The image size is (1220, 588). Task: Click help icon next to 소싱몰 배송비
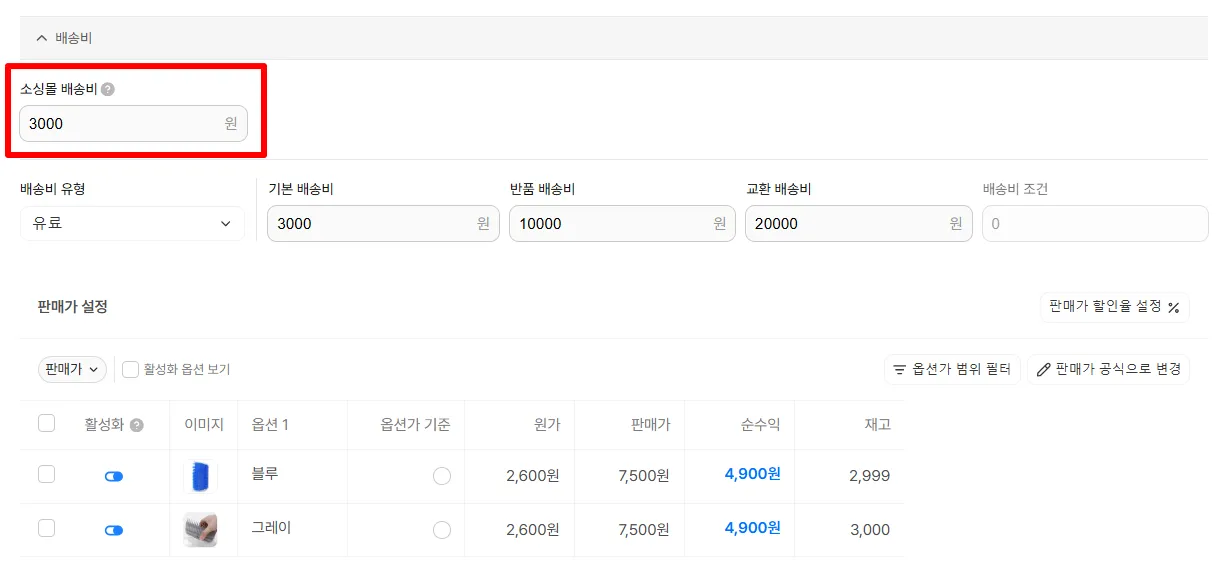click(x=108, y=89)
